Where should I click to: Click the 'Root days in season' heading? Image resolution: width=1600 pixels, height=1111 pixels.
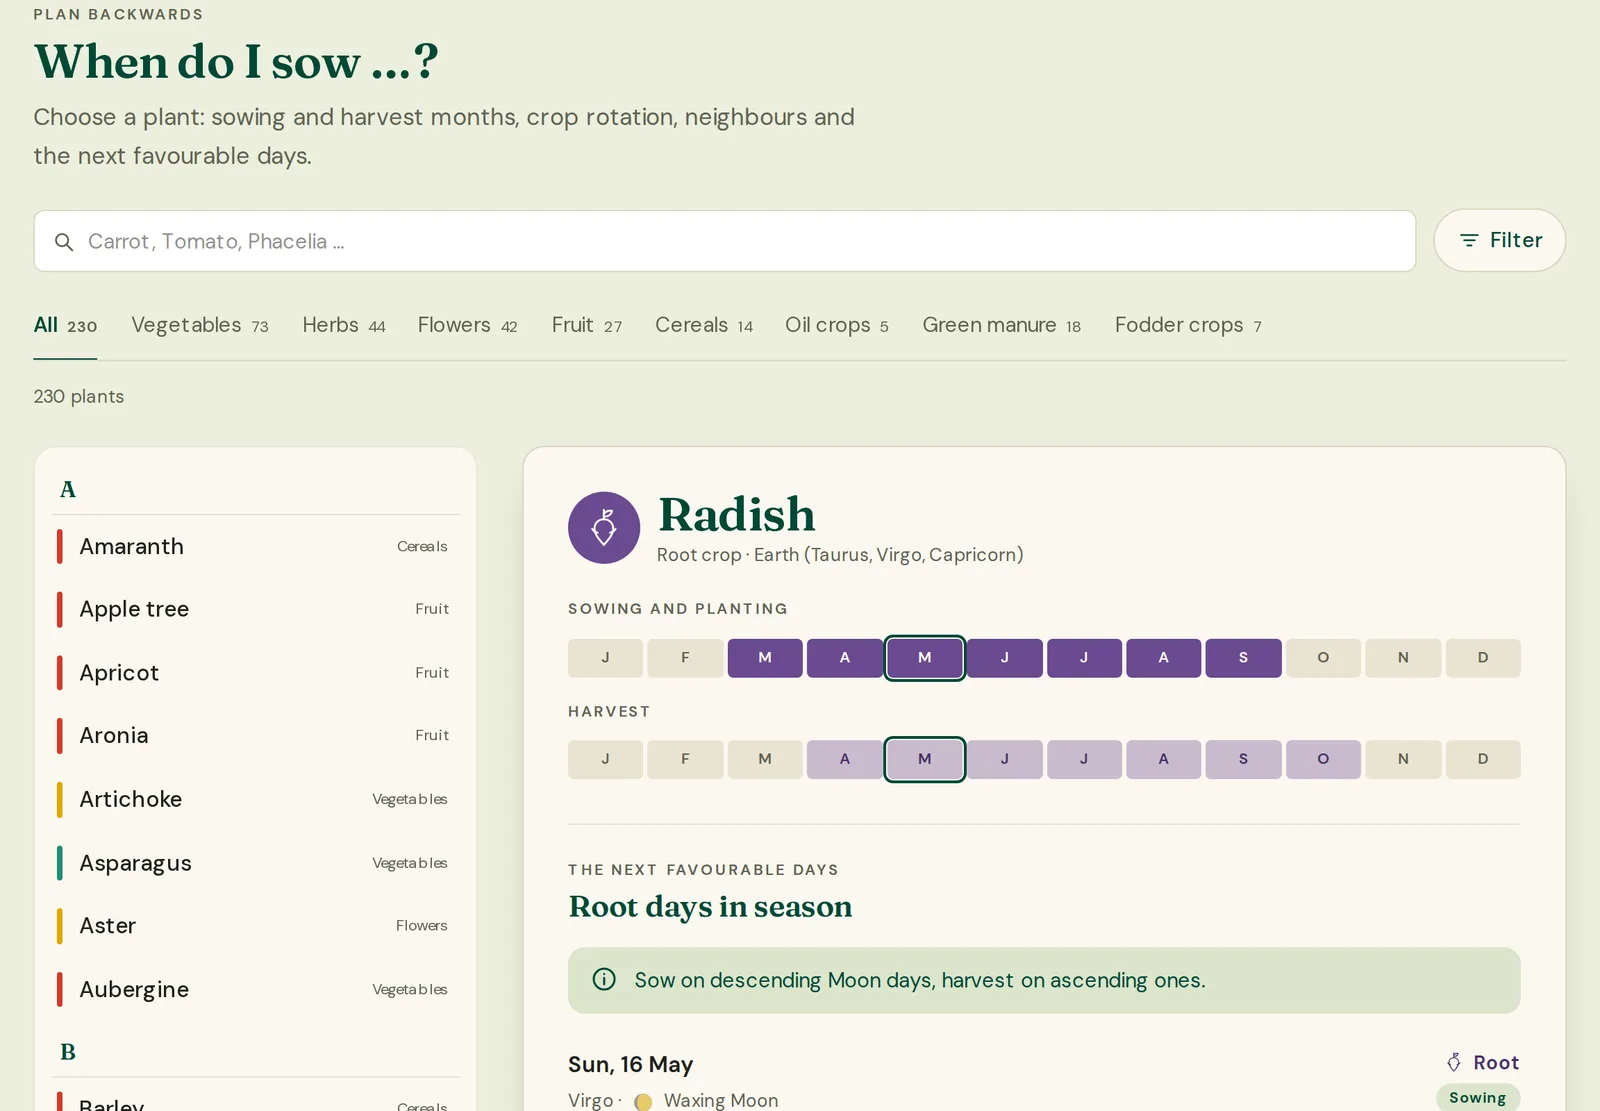710,906
